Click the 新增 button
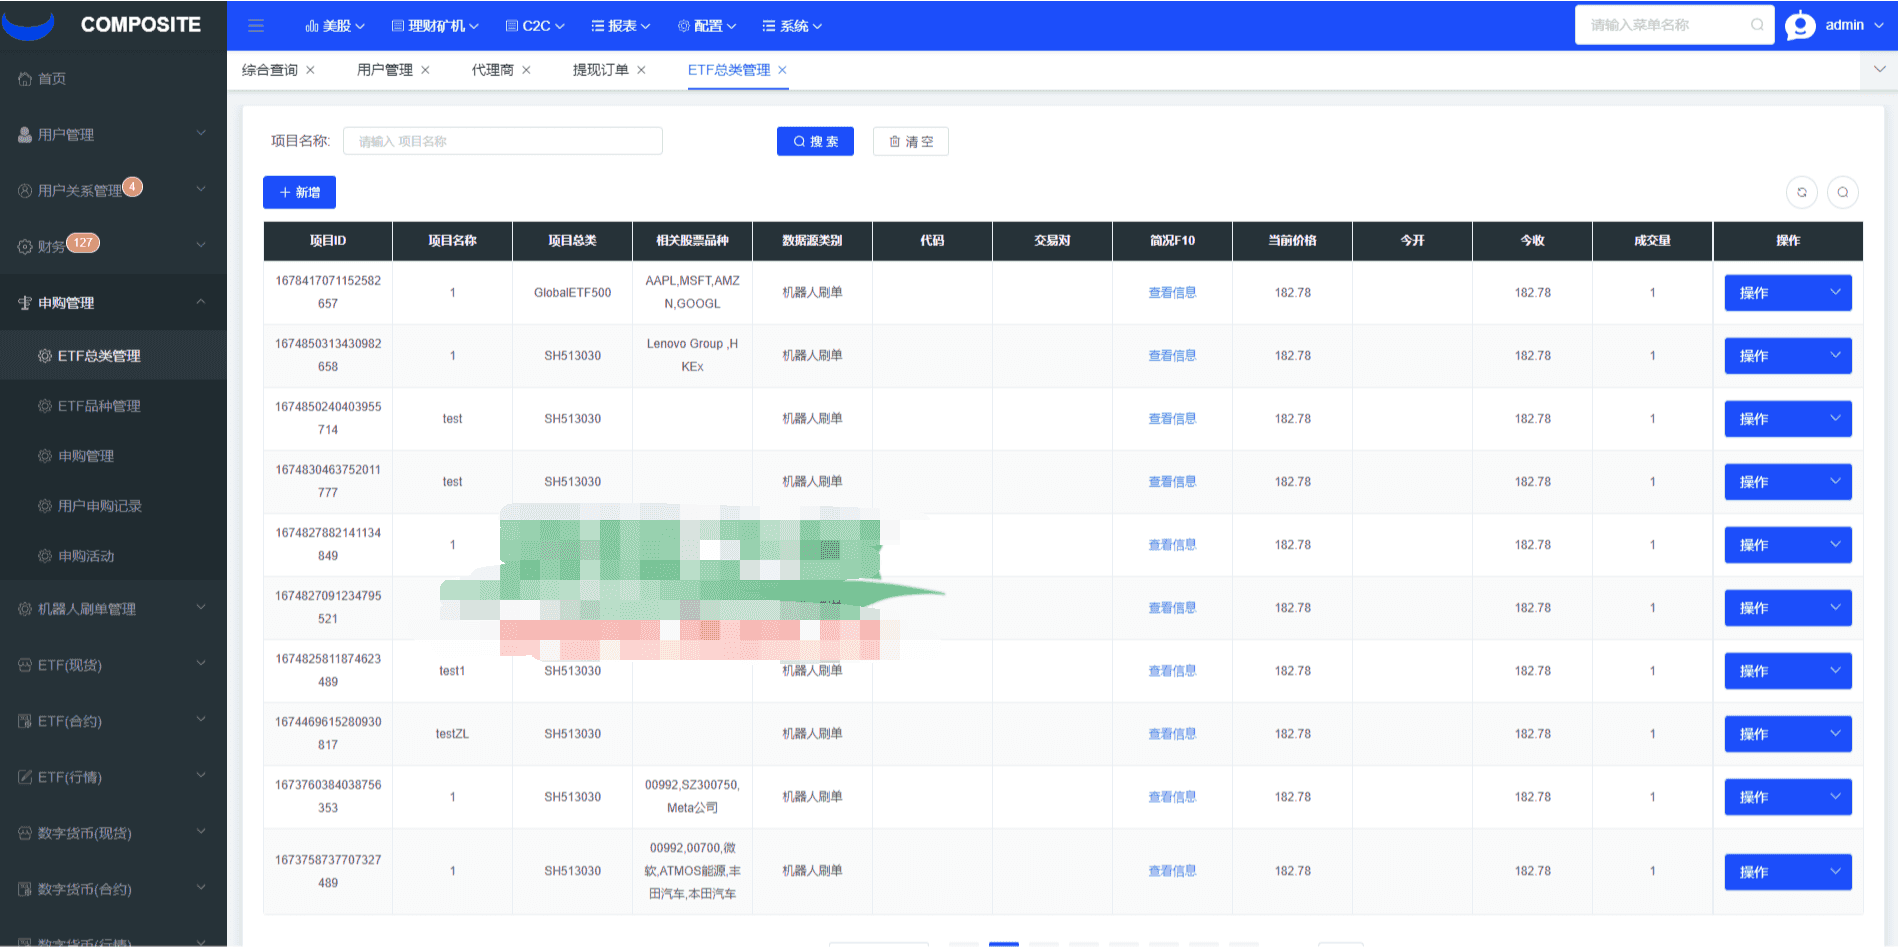Image resolution: width=1898 pixels, height=950 pixels. click(299, 193)
